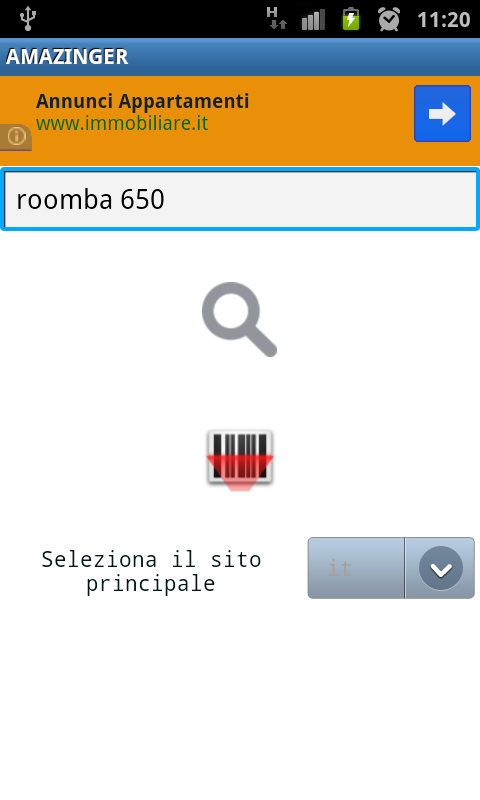Place the cursor after '650' in the search box
This screenshot has width=480, height=800.
tap(166, 199)
